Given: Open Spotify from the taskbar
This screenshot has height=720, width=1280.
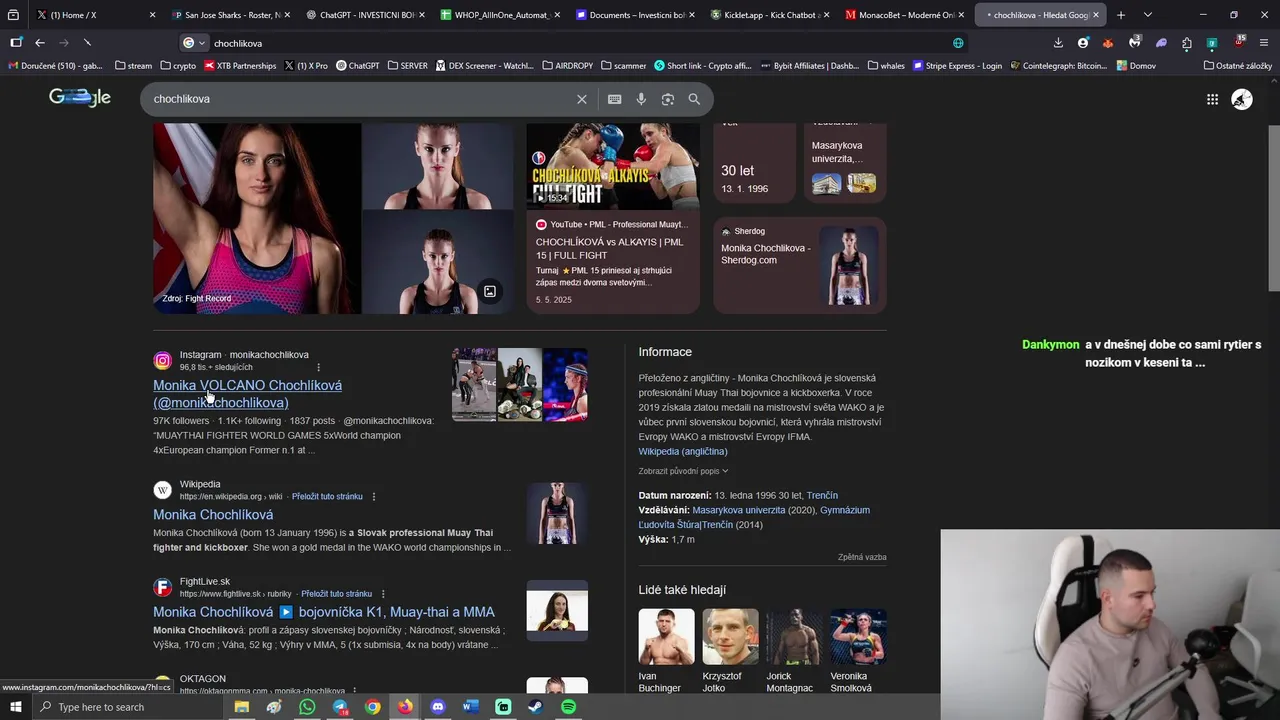Looking at the screenshot, I should (568, 707).
